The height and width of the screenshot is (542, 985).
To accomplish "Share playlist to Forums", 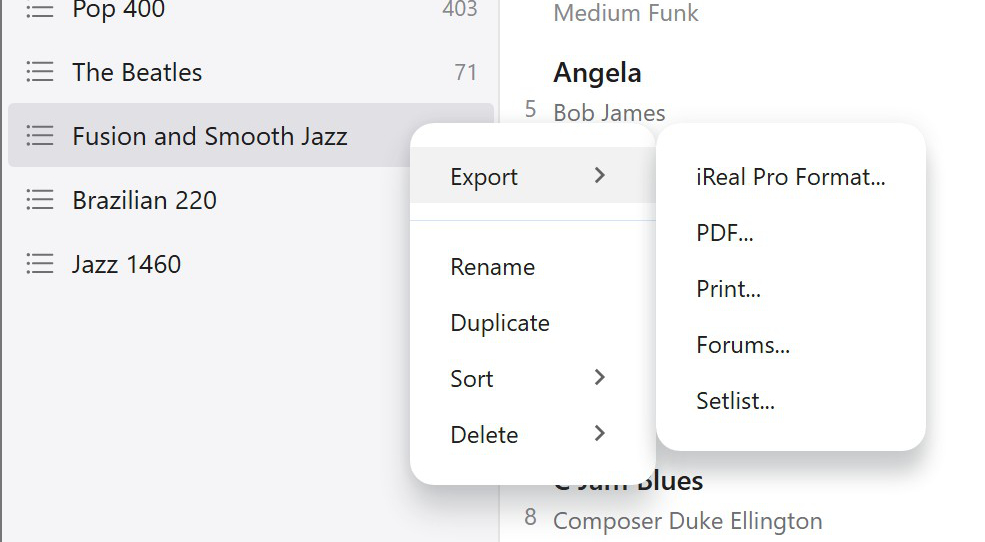I will click(743, 345).
